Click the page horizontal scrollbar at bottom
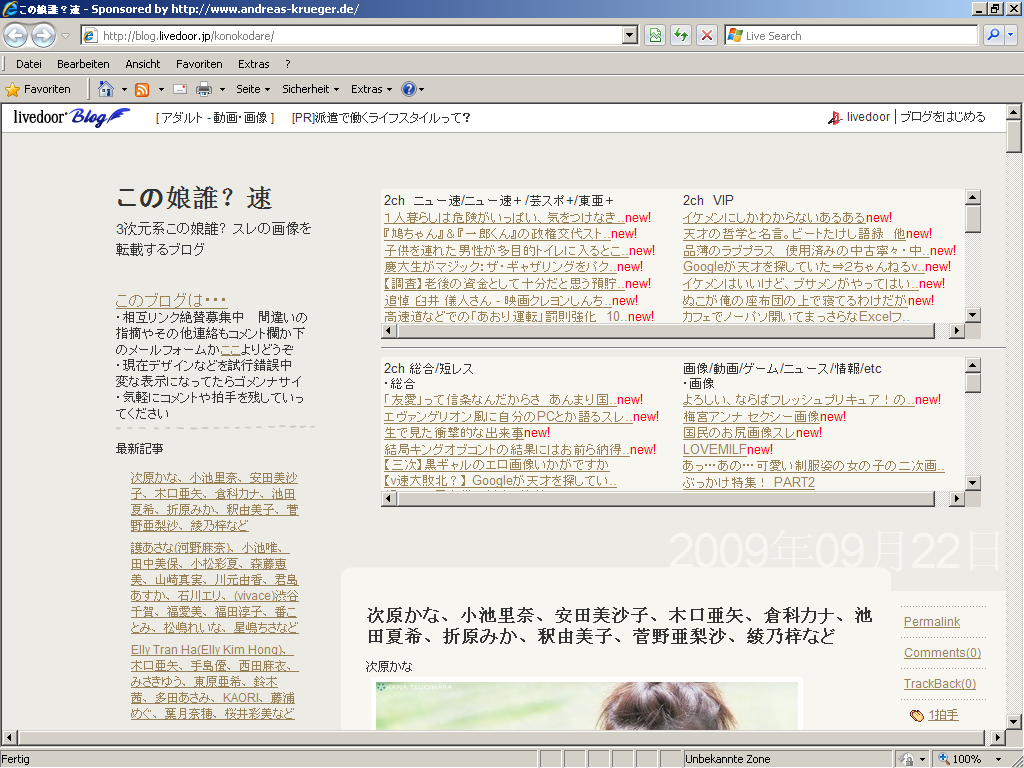This screenshot has height=768, width=1024. tap(501, 737)
